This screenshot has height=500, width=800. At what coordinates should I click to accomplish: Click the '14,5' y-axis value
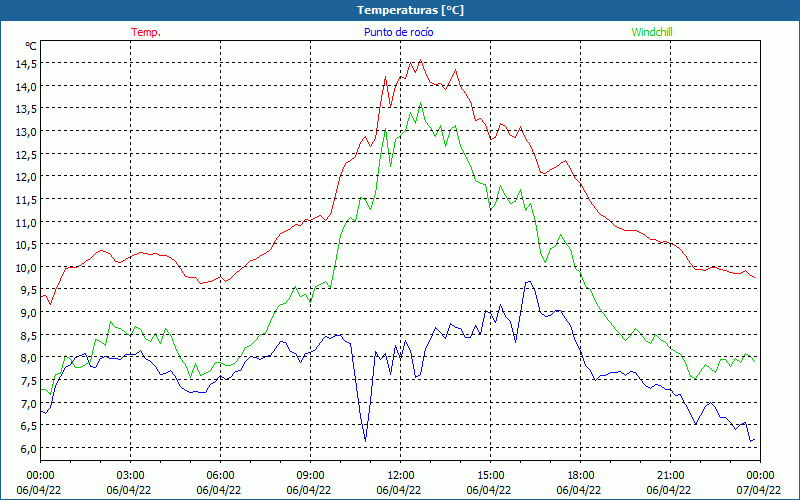click(x=27, y=64)
